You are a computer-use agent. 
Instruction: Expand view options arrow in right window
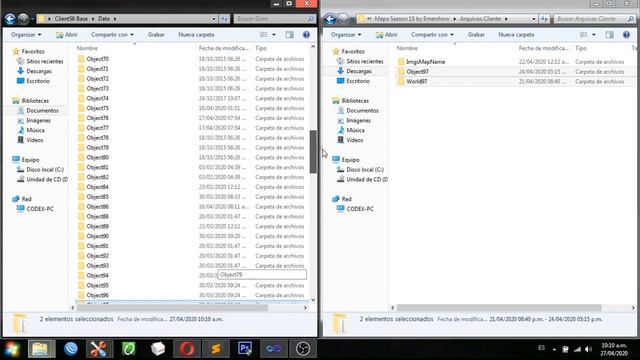(593, 35)
